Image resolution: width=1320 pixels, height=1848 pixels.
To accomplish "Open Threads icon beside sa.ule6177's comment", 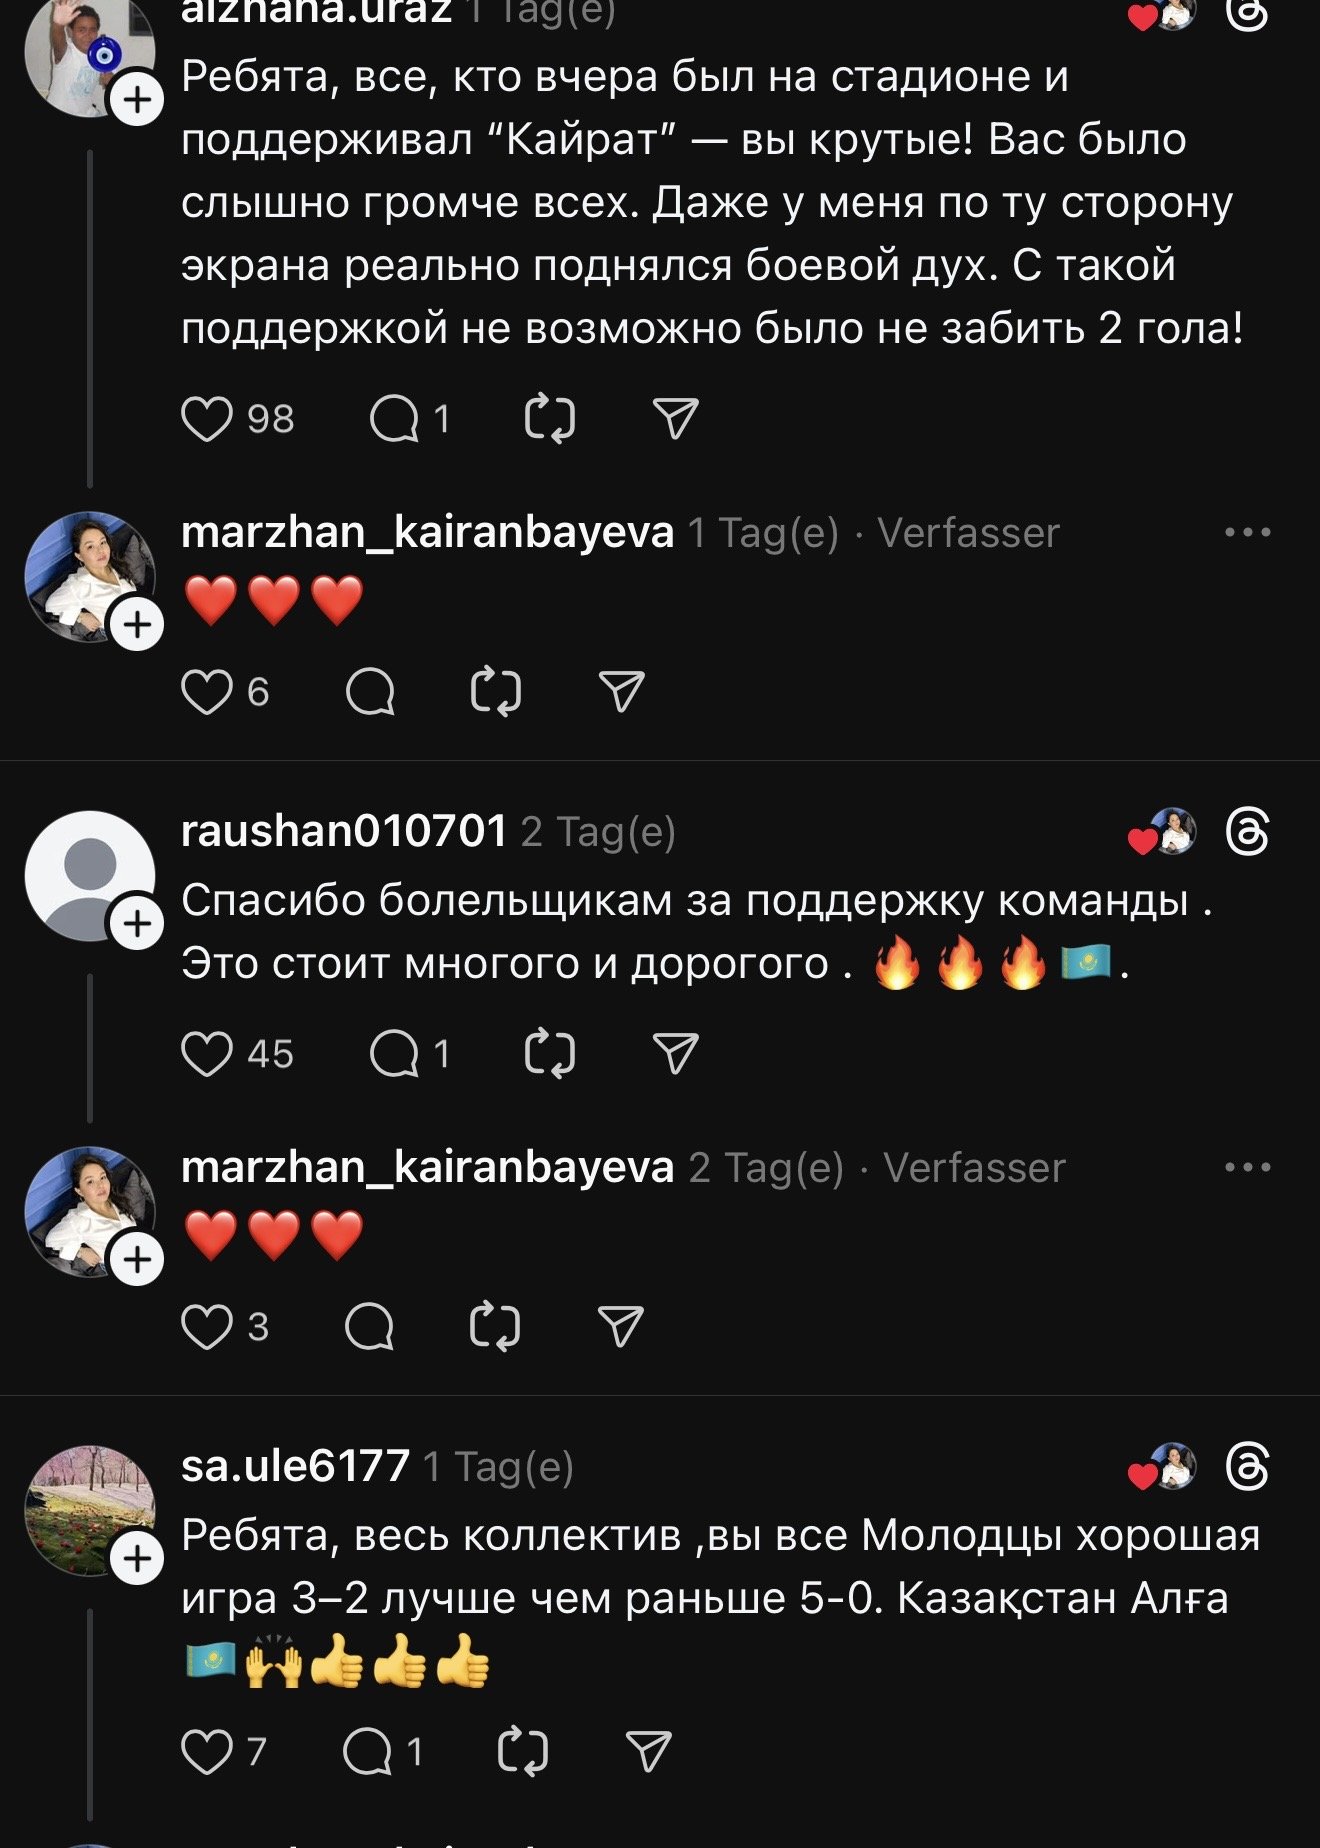I will [x=1247, y=1467].
